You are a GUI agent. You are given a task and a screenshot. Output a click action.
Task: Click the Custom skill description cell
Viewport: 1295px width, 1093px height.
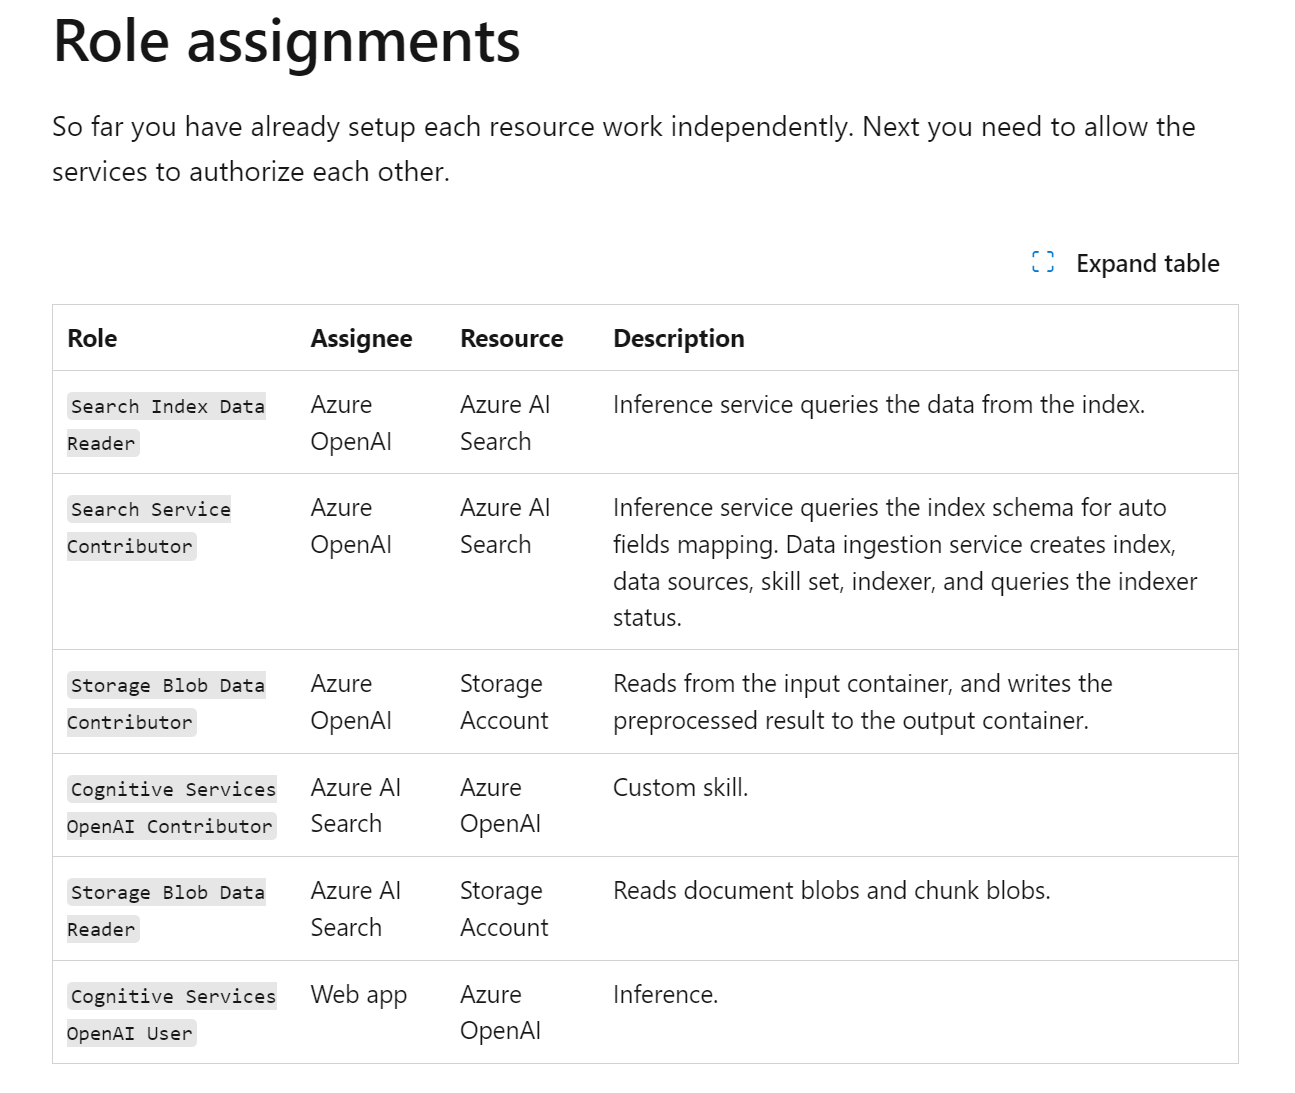coord(680,787)
